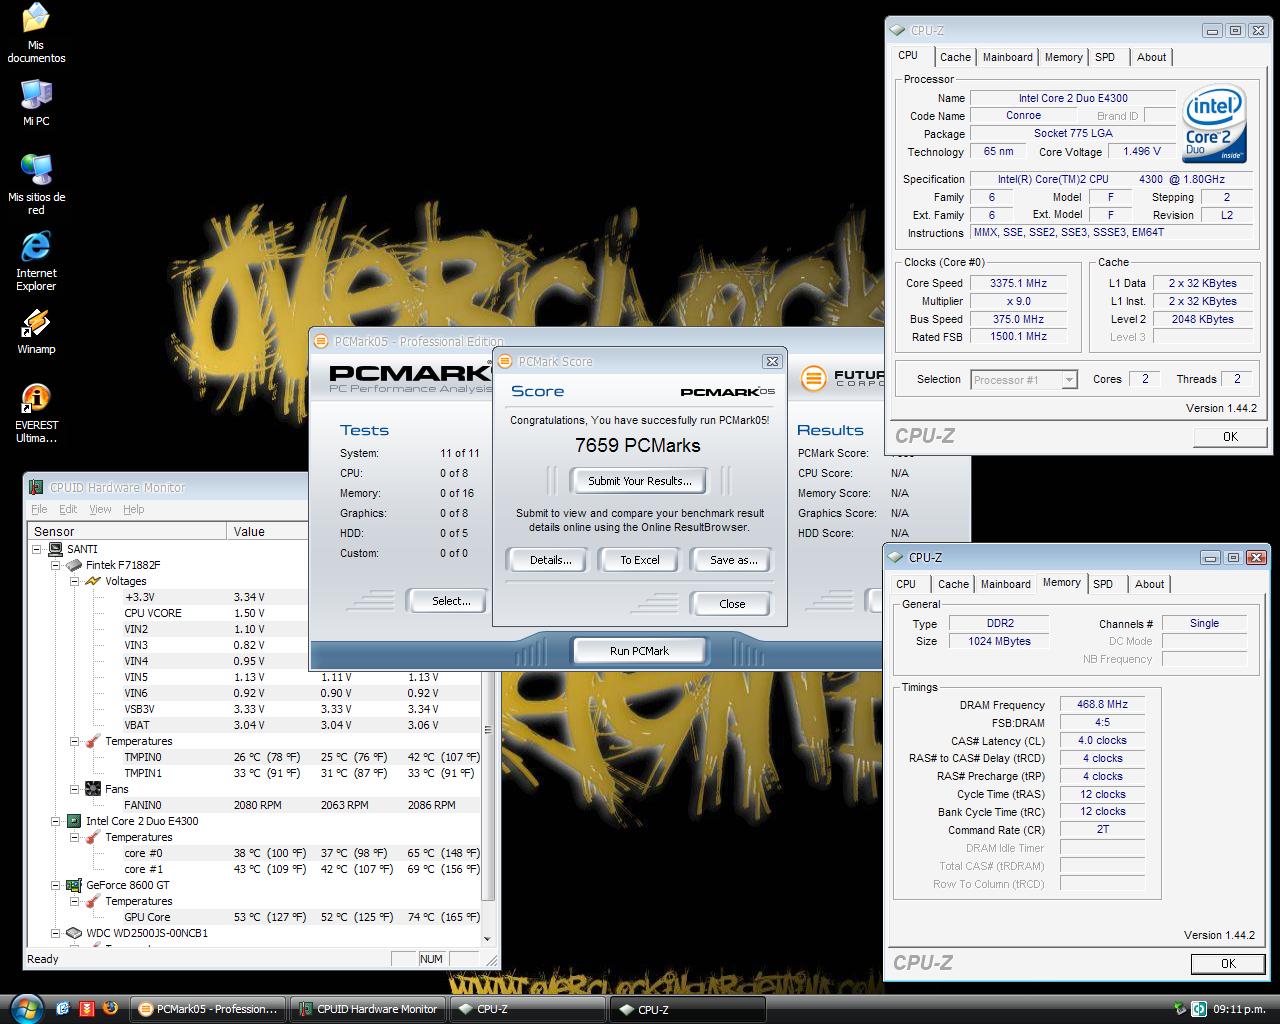Image resolution: width=1280 pixels, height=1024 pixels.
Task: Click the Value column header
Action: (267, 531)
